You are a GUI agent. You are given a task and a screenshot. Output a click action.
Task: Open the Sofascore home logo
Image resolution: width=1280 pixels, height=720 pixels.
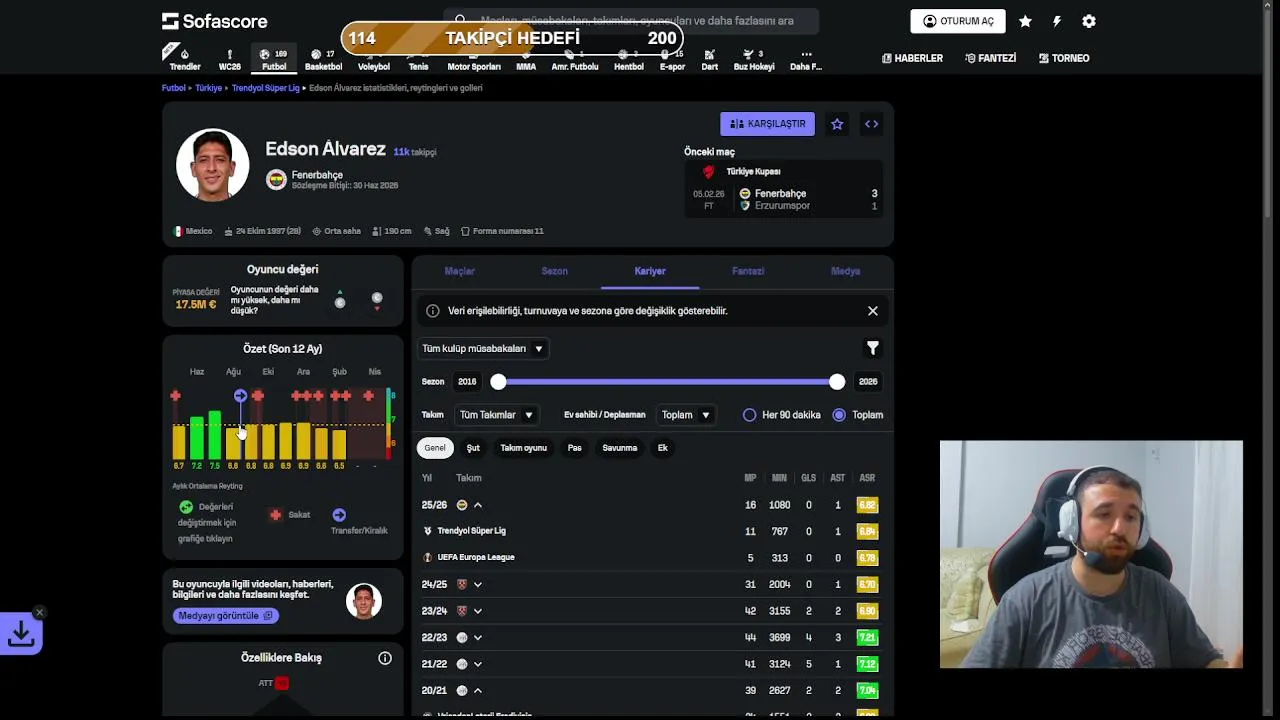[x=214, y=21]
